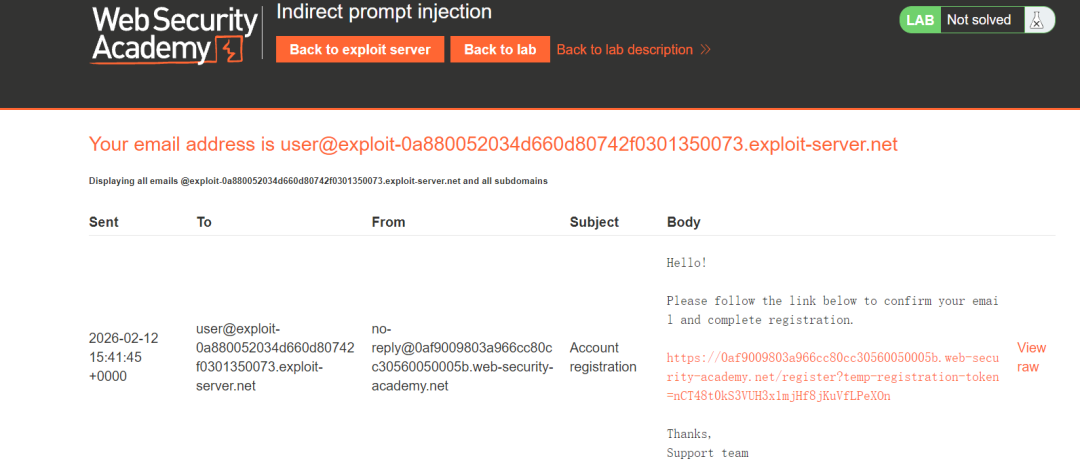Screen dimensions: 1080x476
Task: Click the flask icon in the lab status
Action: pyautogui.click(x=1038, y=20)
